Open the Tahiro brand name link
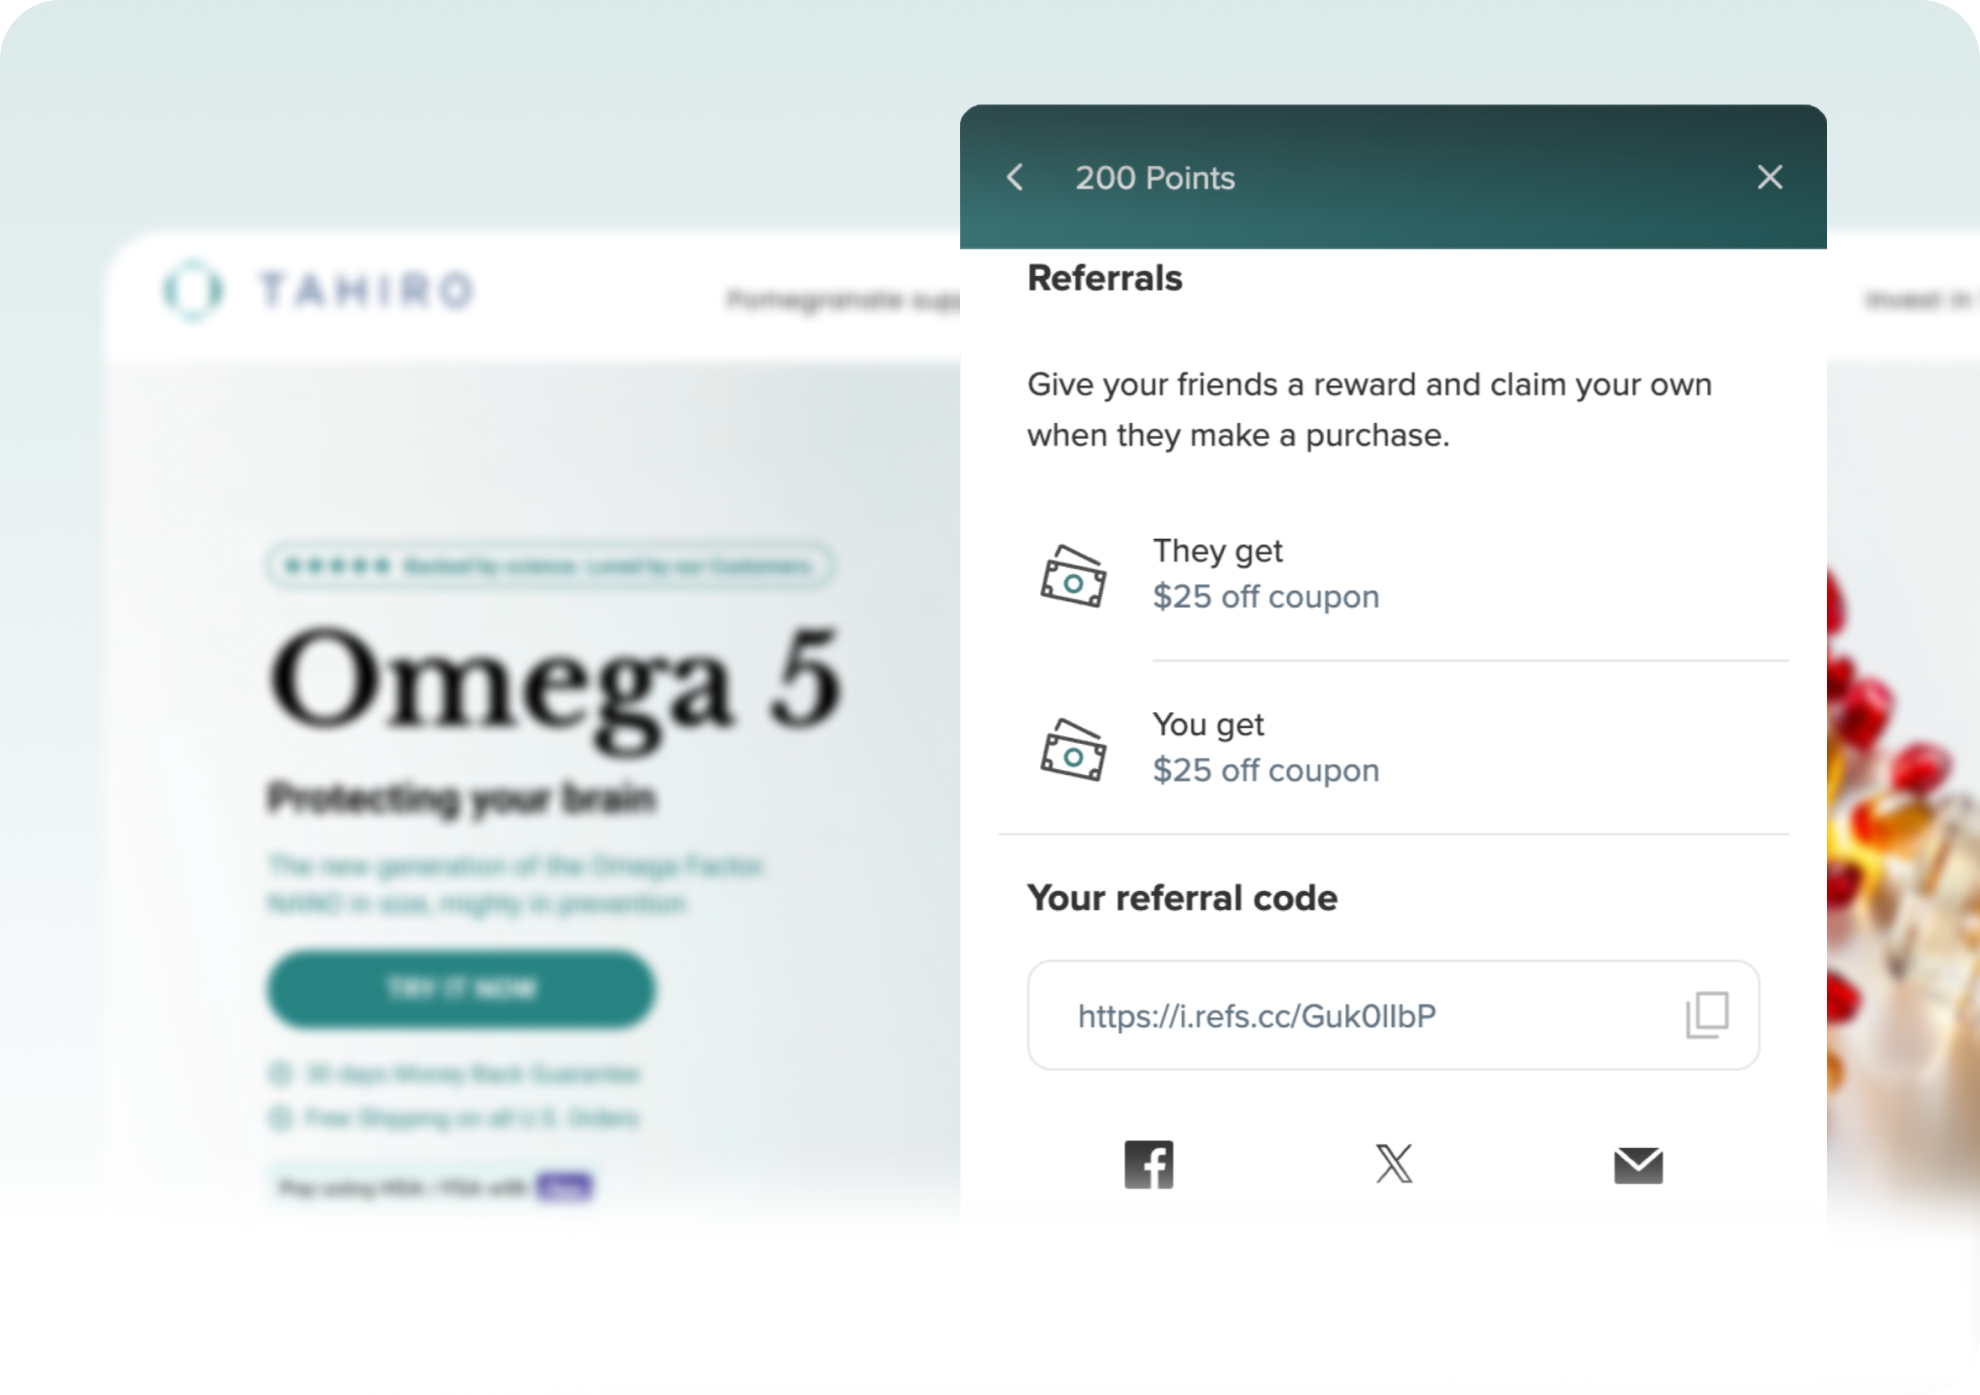This screenshot has height=1395, width=1980. pos(366,290)
